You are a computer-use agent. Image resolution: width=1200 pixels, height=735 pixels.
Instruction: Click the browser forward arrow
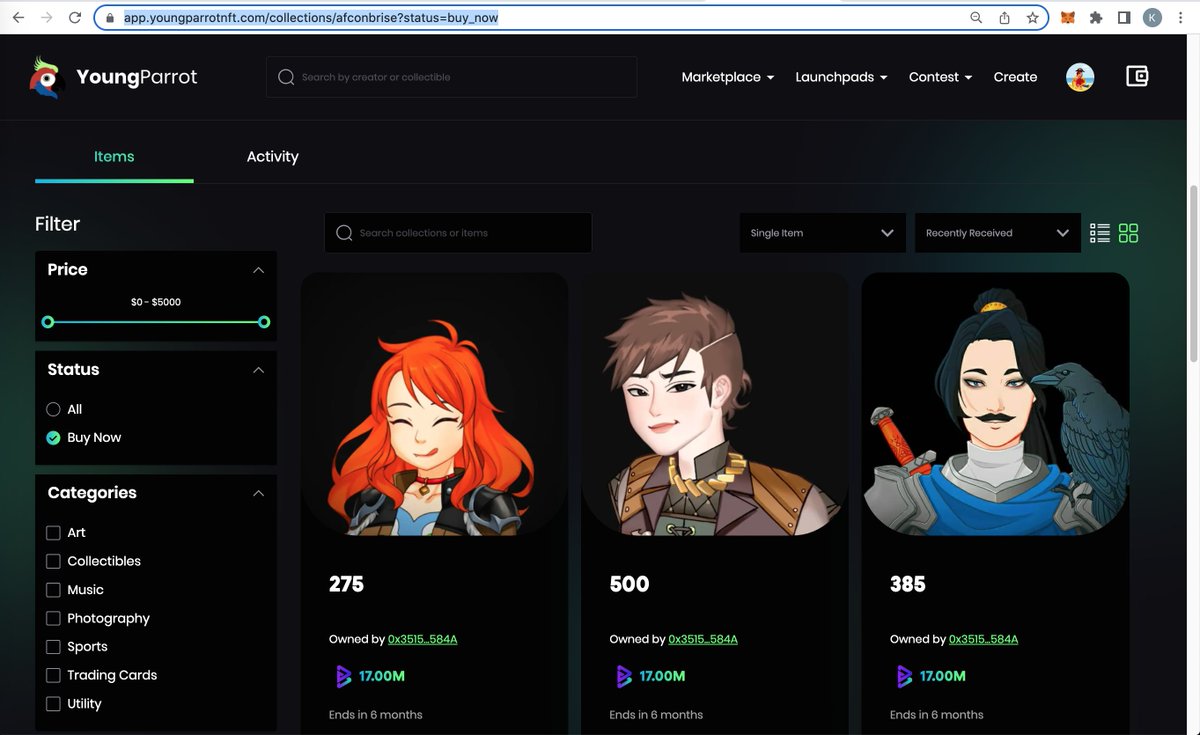46,18
